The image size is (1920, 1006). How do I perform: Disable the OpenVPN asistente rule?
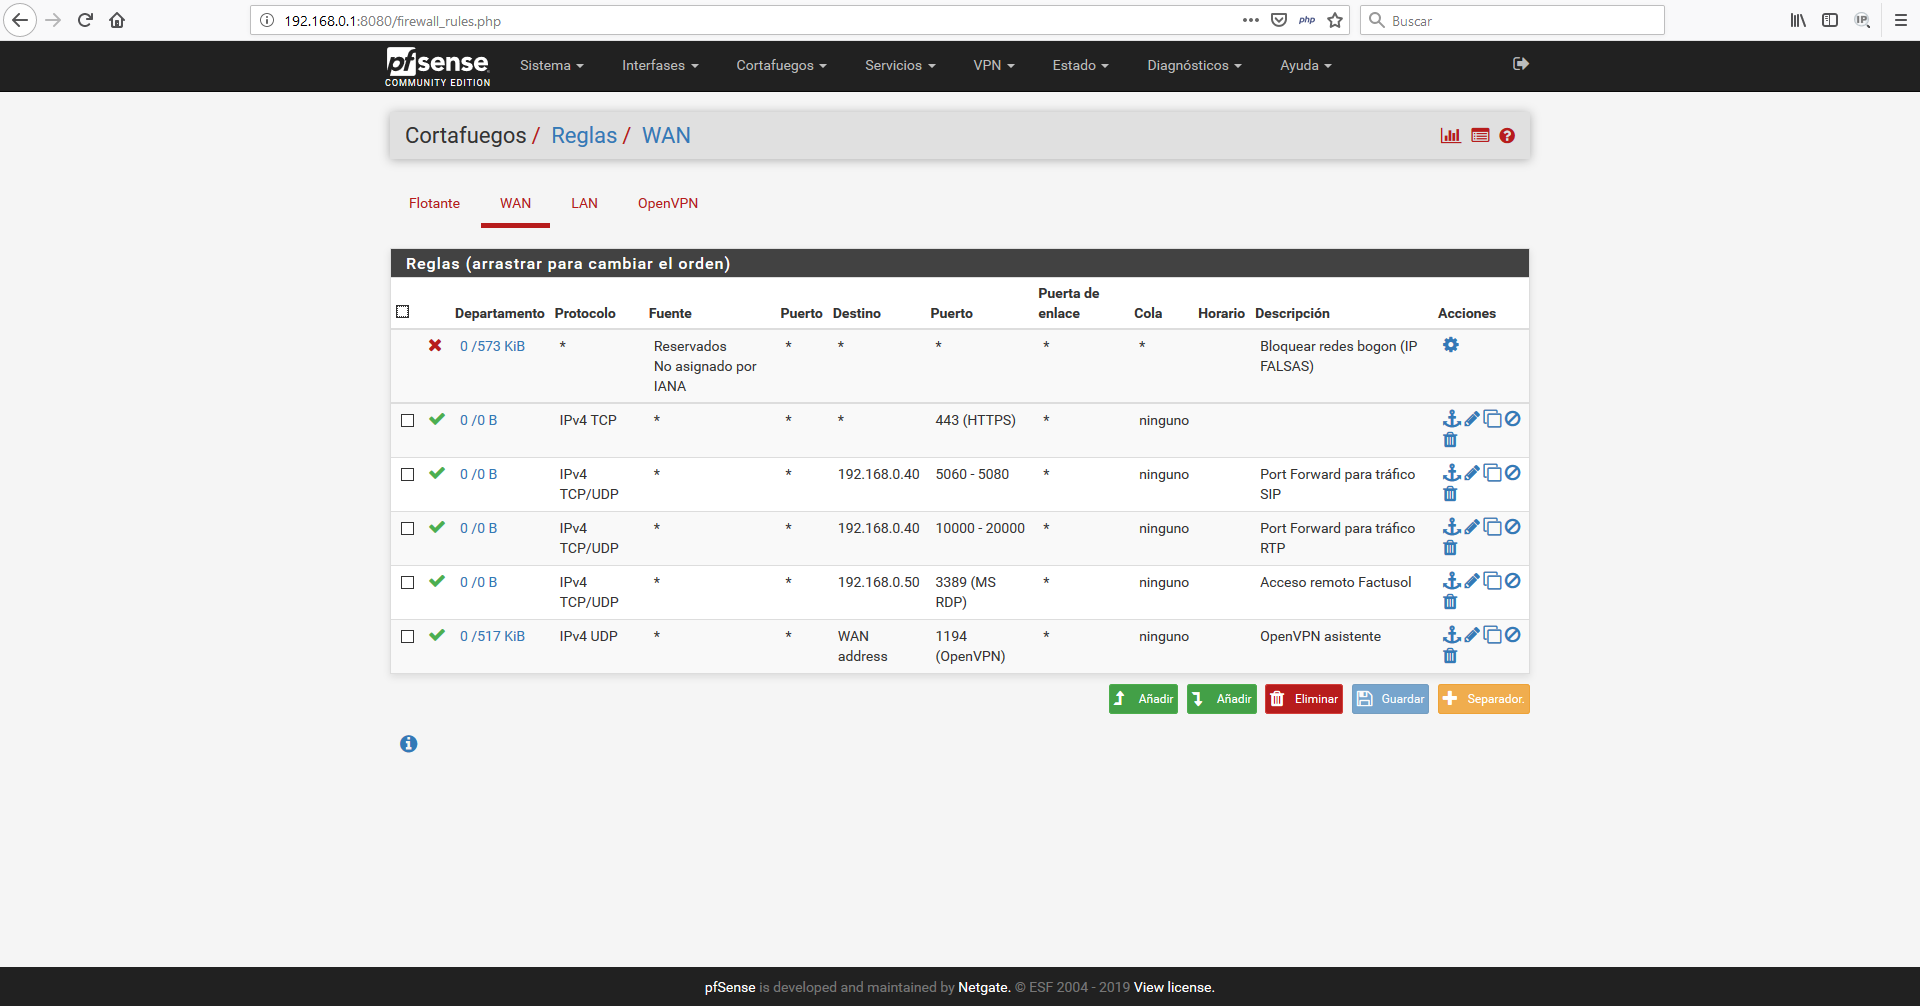coord(1513,635)
